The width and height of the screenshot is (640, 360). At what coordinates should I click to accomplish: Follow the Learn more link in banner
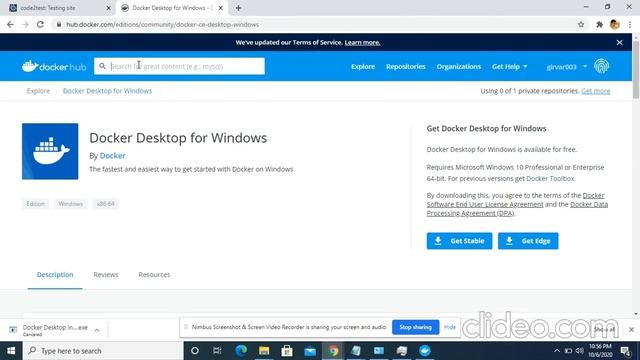click(x=362, y=42)
